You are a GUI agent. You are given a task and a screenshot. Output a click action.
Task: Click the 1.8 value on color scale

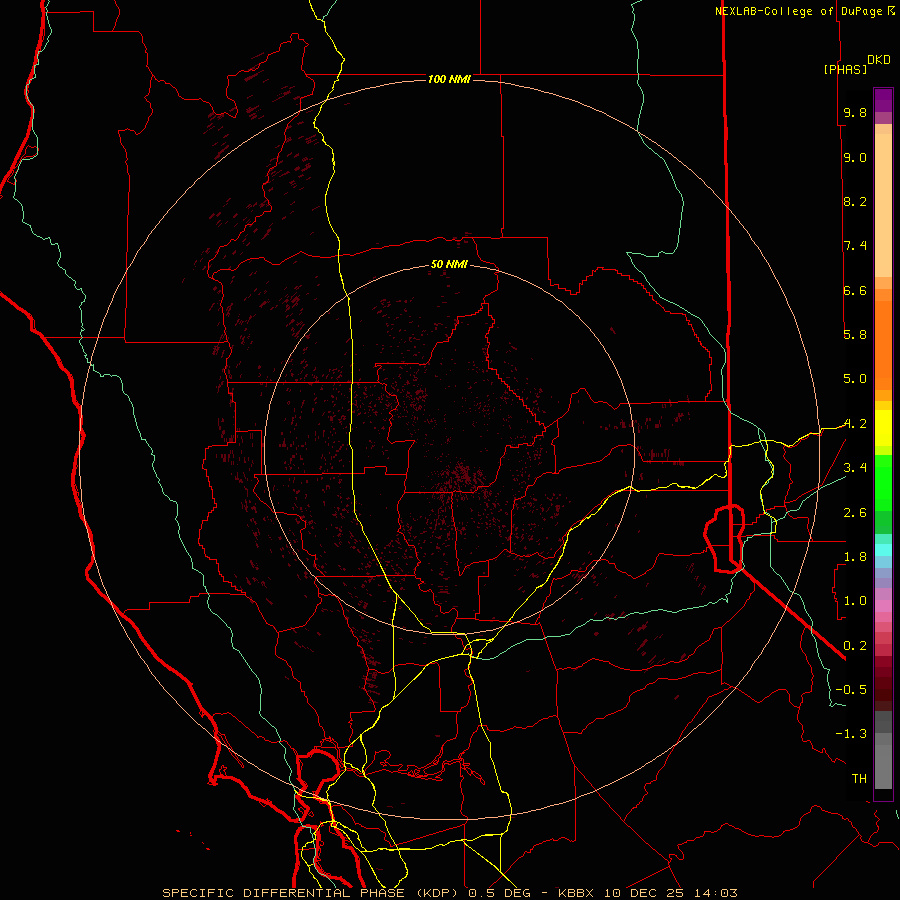pos(855,556)
